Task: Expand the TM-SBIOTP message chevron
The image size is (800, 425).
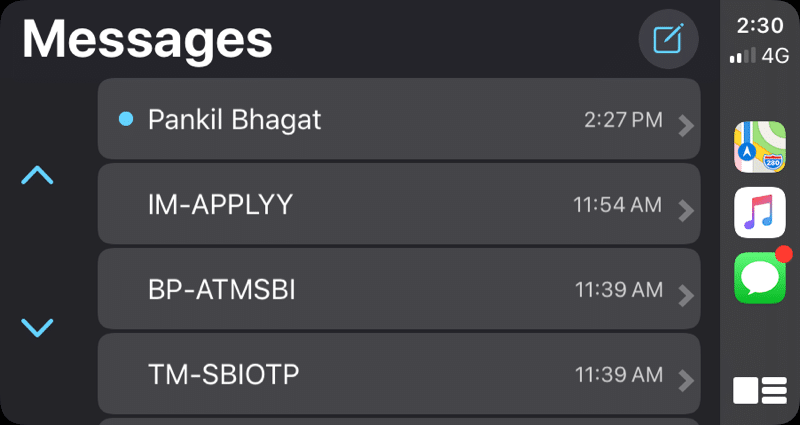Action: (x=685, y=380)
